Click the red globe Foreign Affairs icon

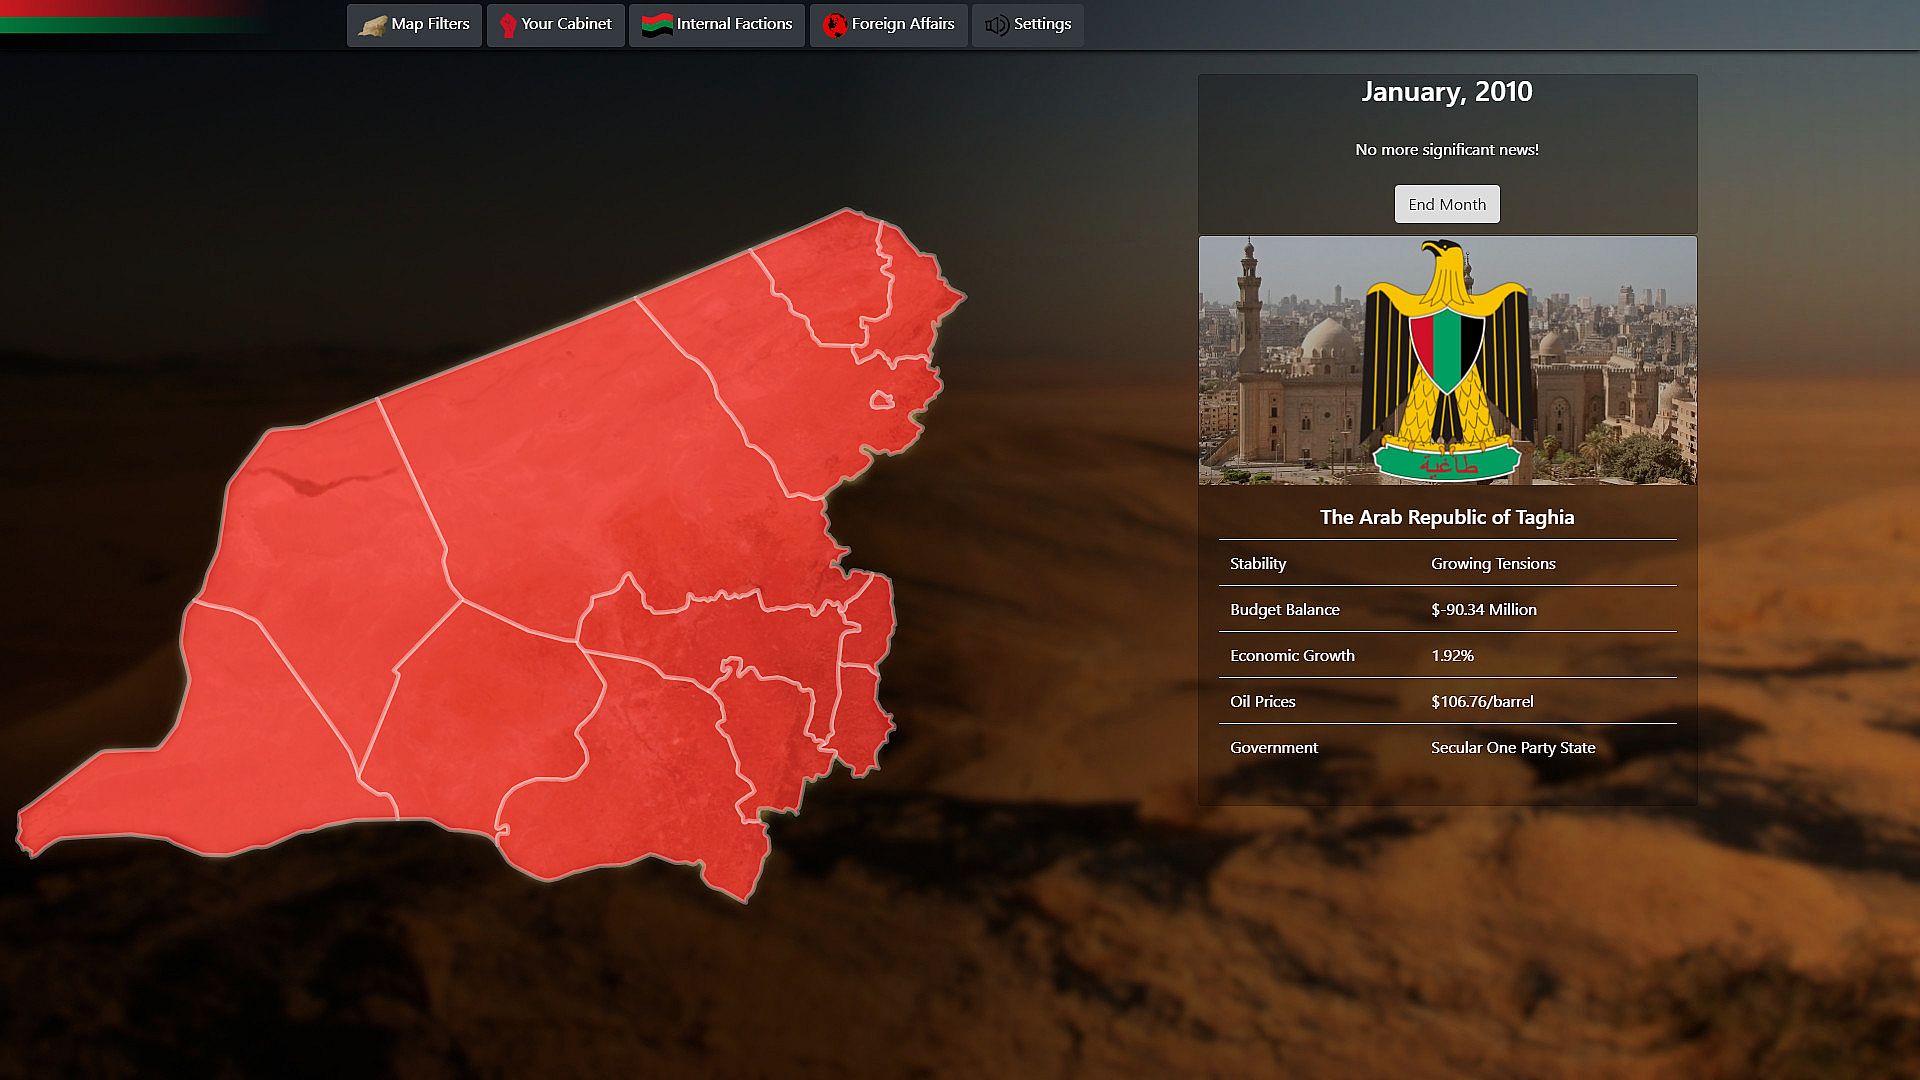(x=834, y=25)
